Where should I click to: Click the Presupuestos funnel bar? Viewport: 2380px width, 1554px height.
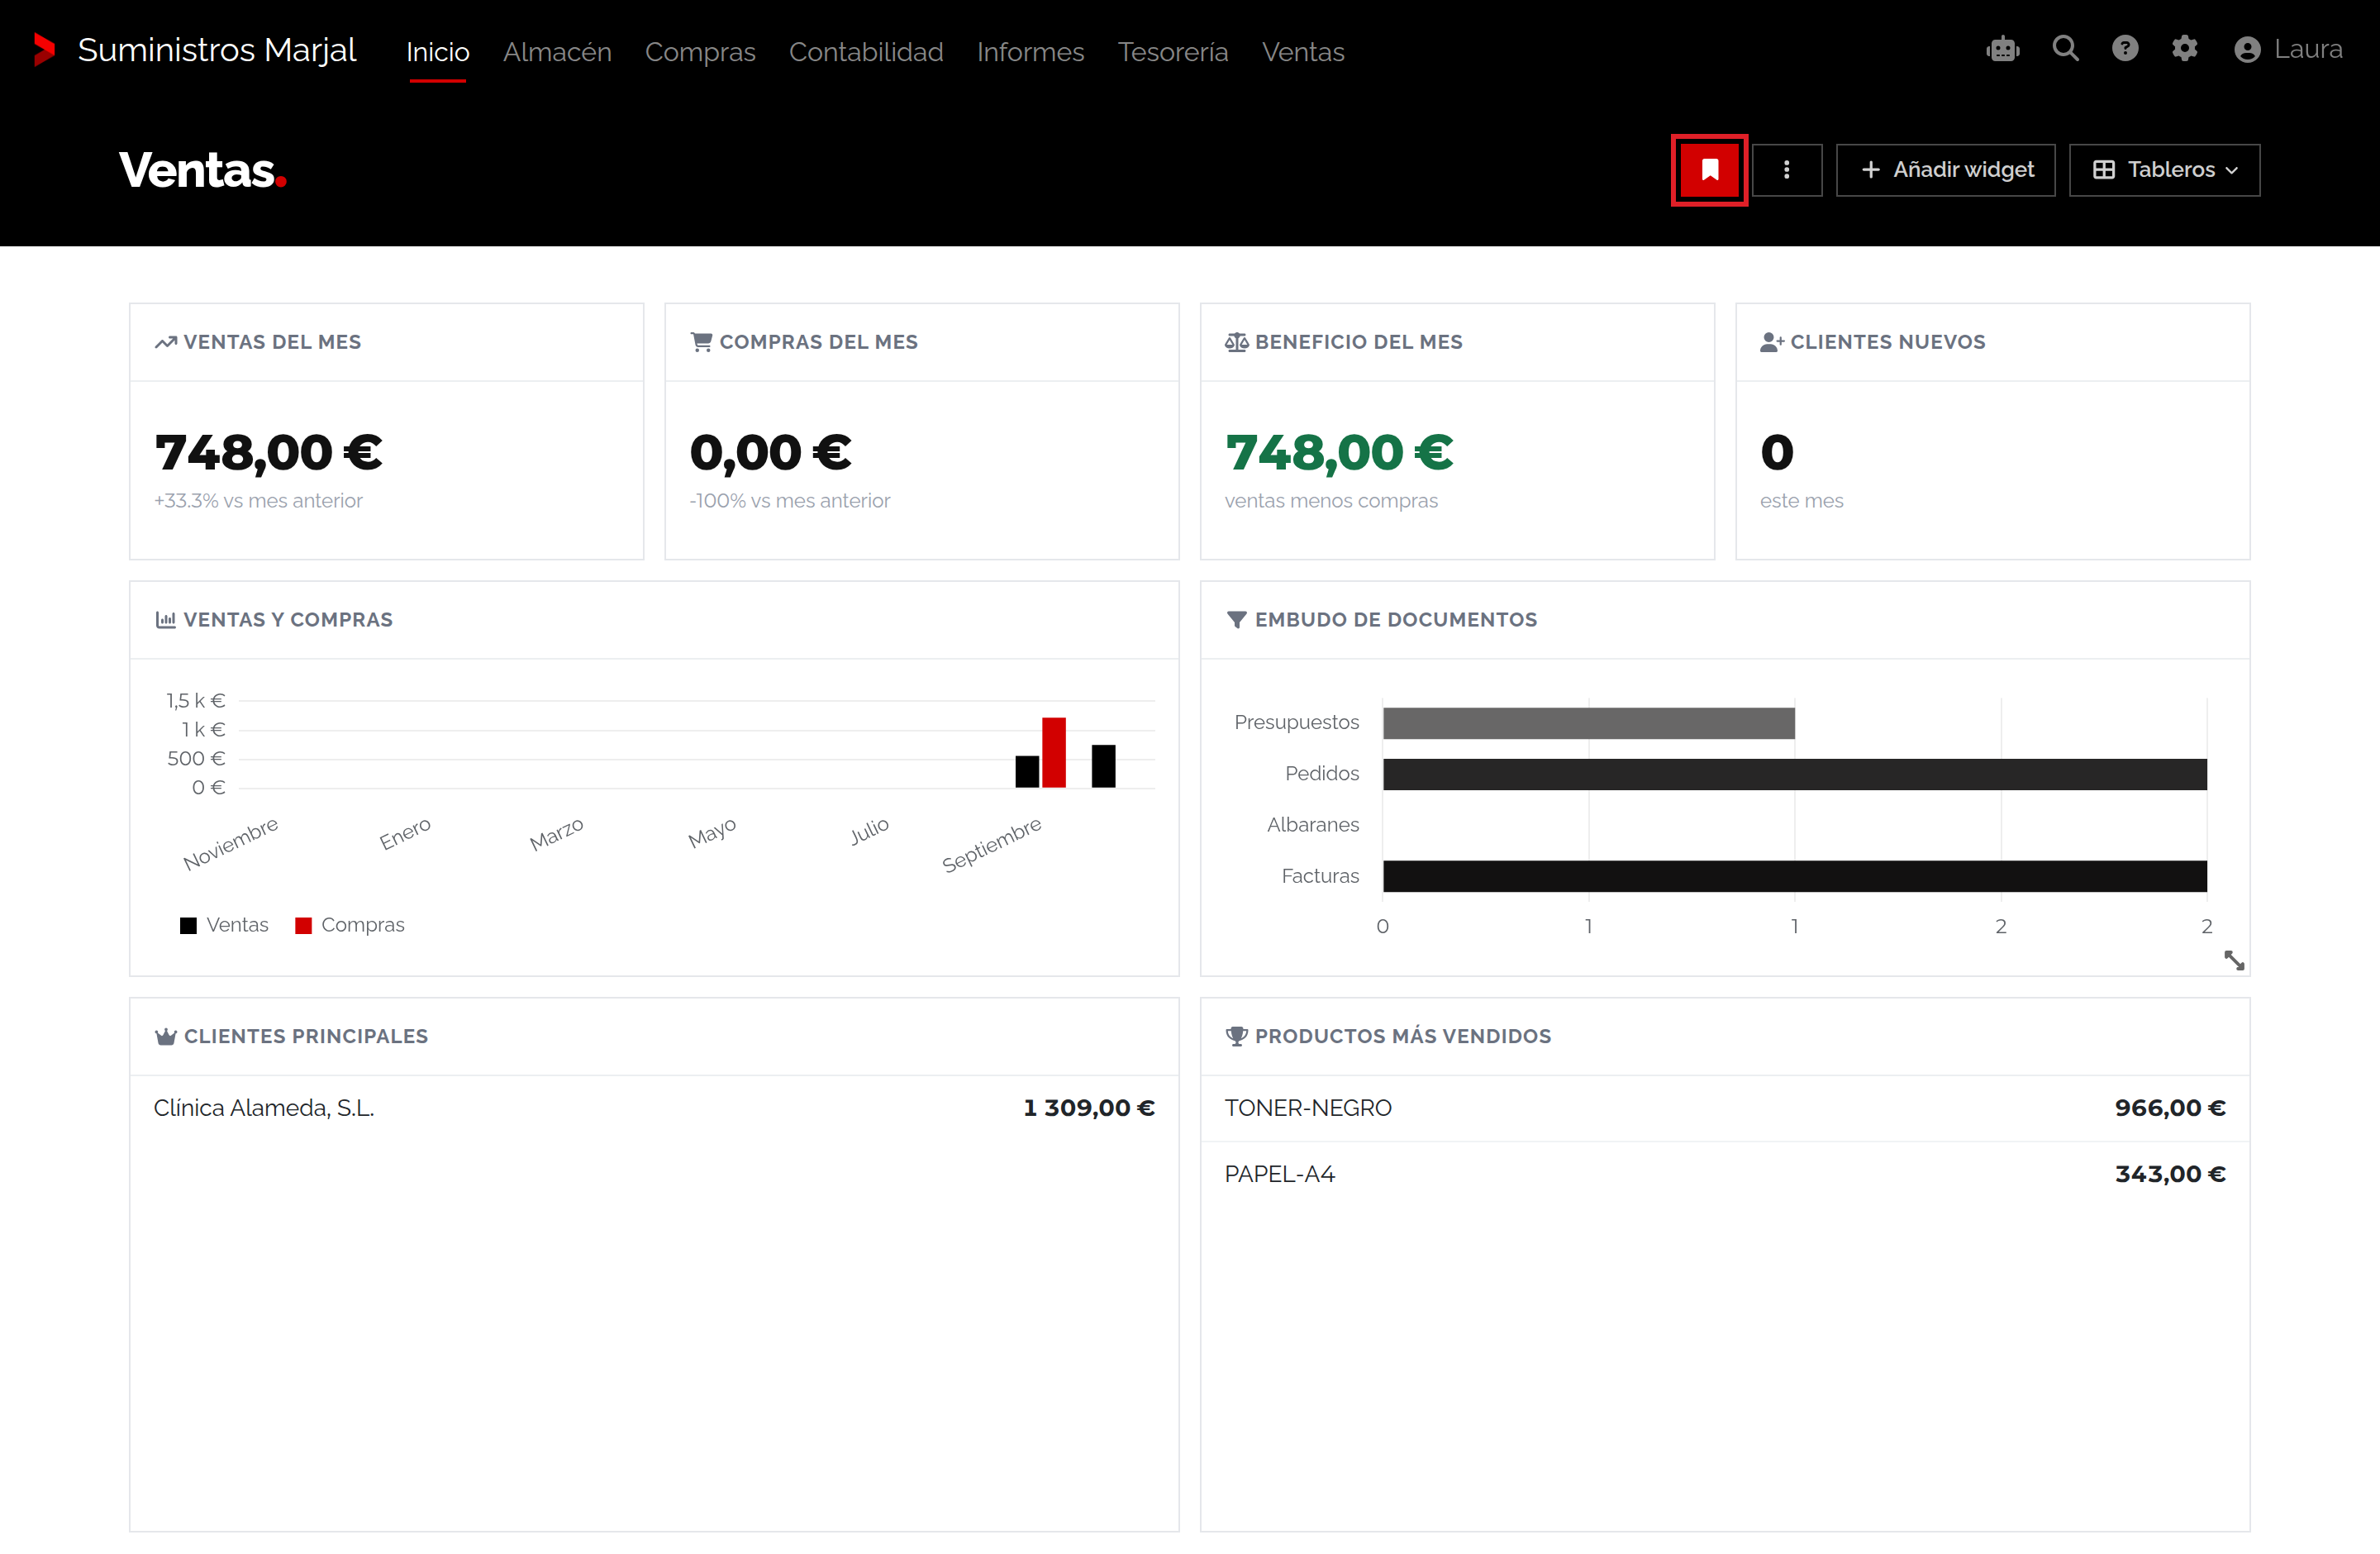(1589, 723)
